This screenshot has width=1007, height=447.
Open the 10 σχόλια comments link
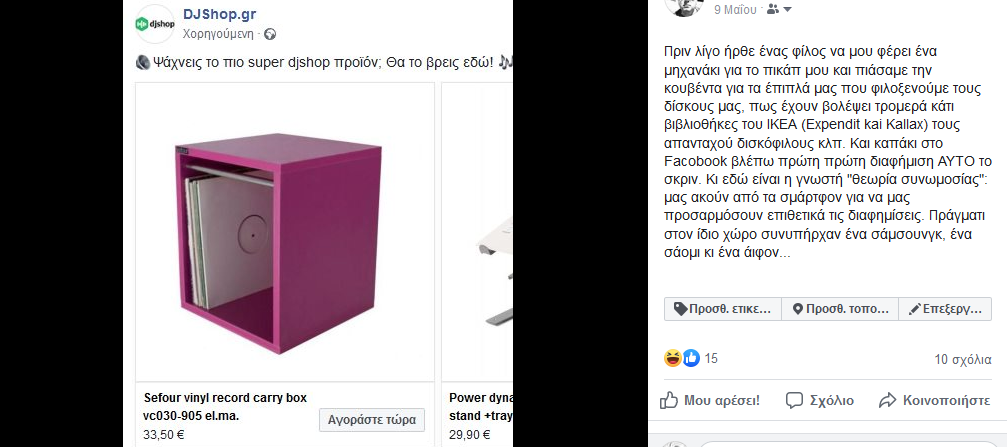(963, 360)
